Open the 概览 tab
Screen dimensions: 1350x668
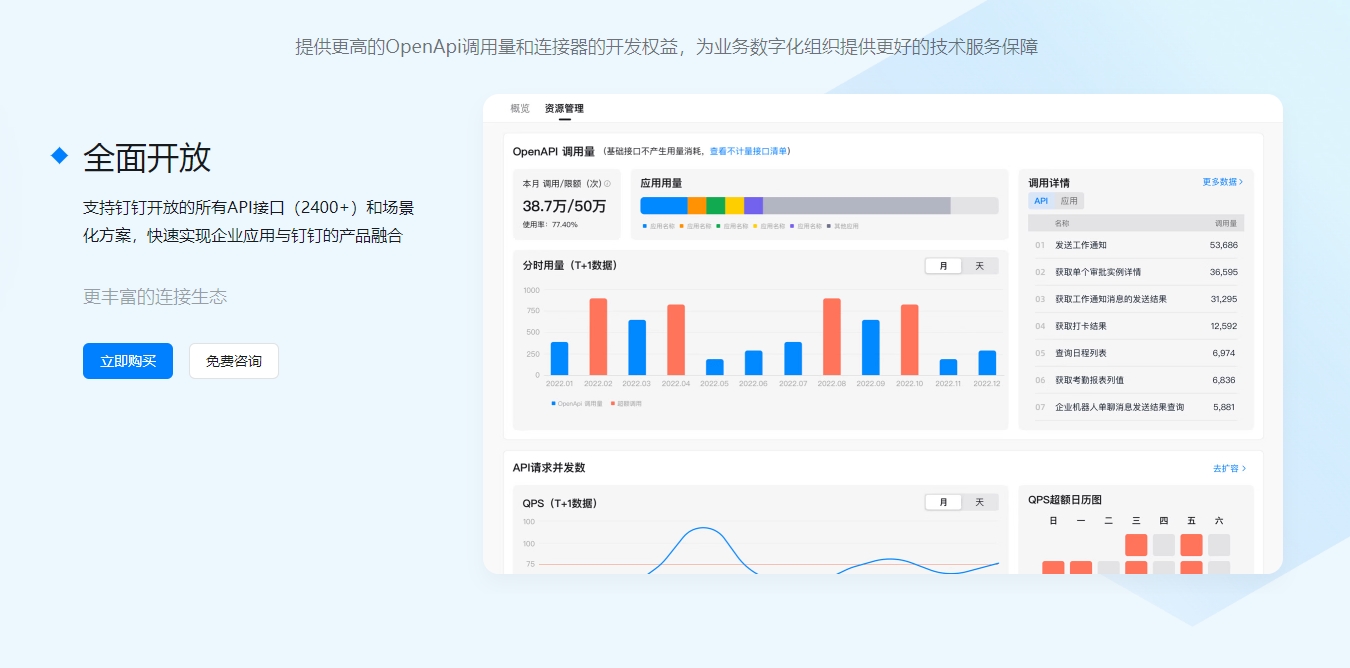click(520, 108)
